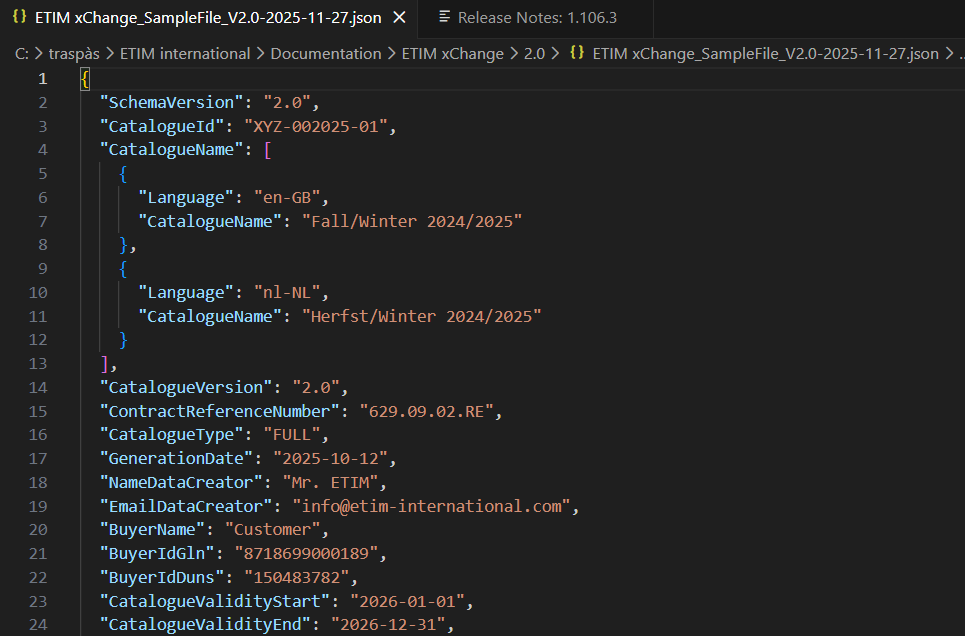This screenshot has height=636, width=965.
Task: Click the file name in the breadcrumb path
Action: pos(765,54)
